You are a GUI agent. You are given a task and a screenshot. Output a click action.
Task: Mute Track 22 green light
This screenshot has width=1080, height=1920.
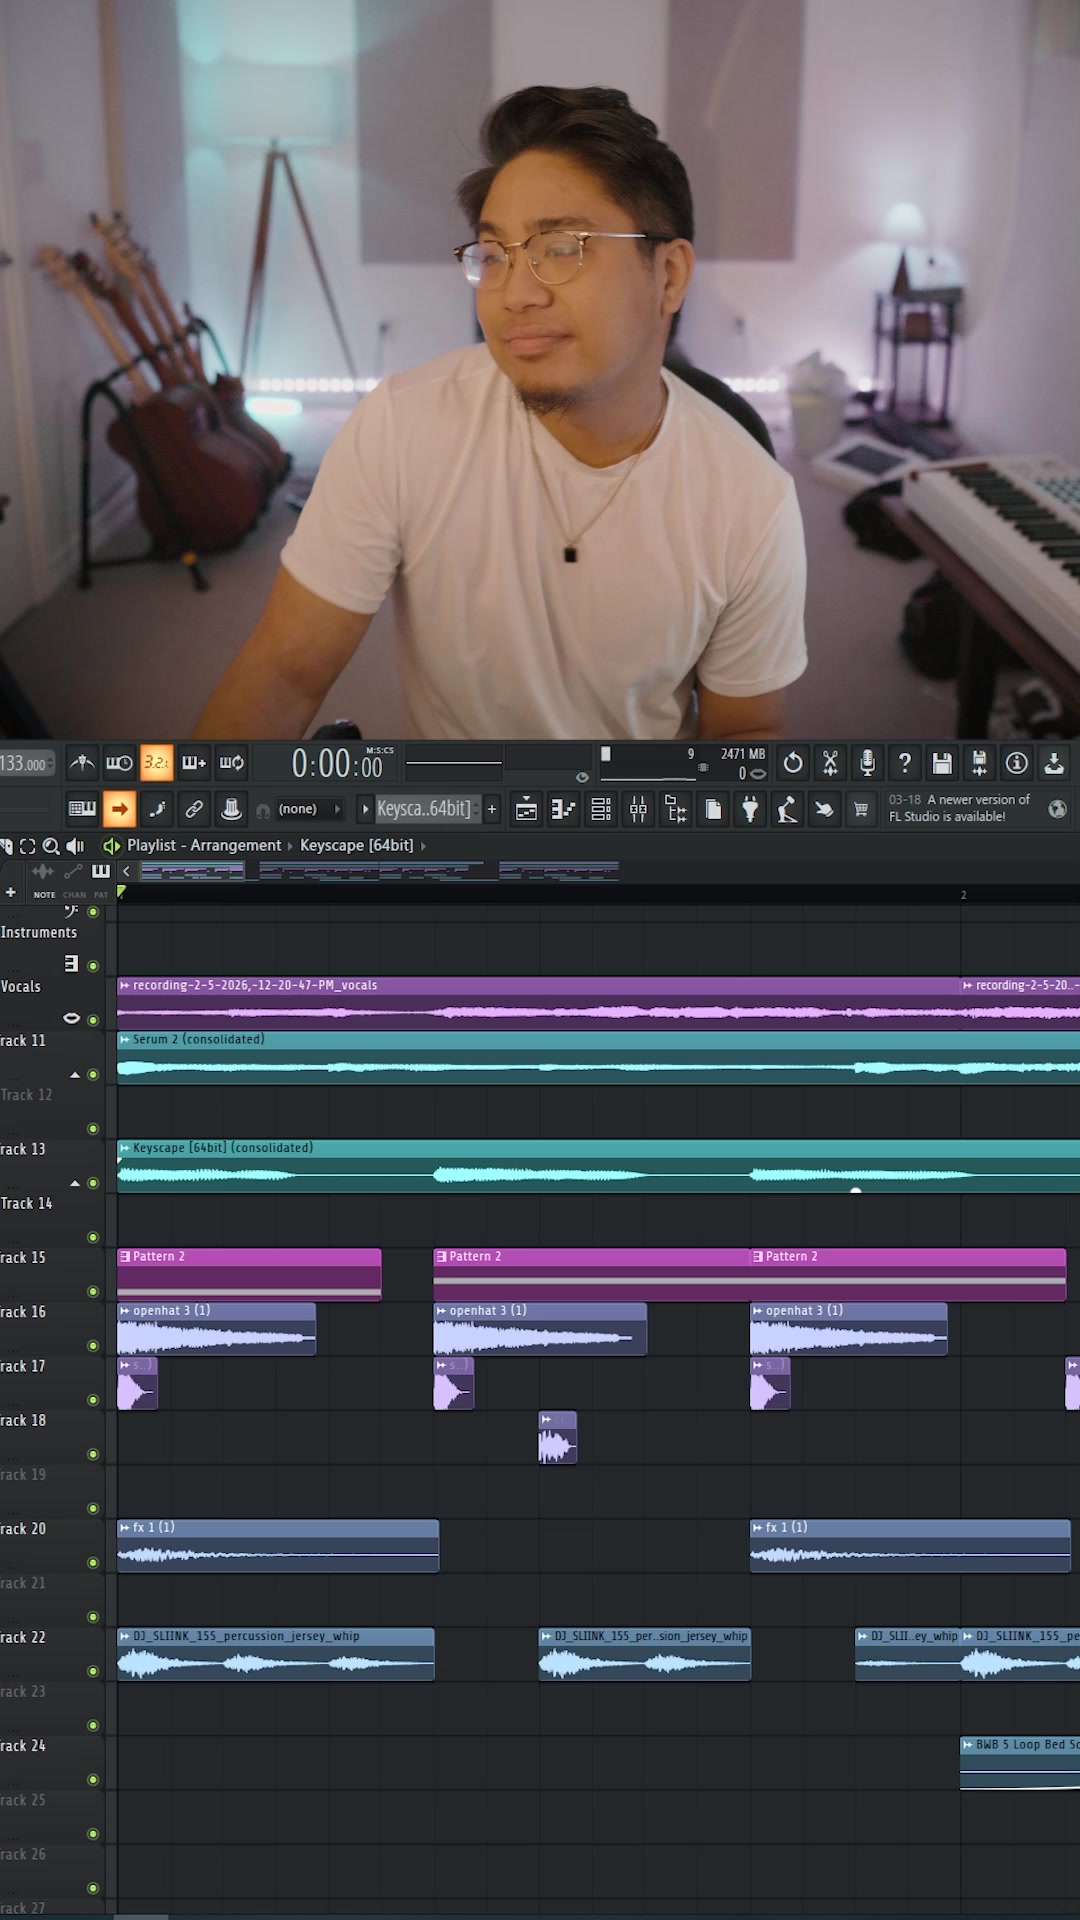point(93,1671)
